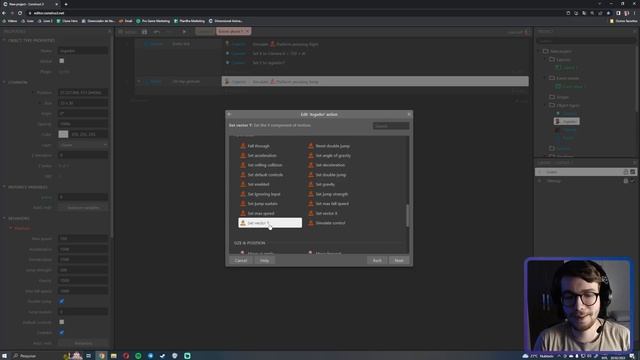Image resolution: width=640 pixels, height=360 pixels.
Task: Expand the Position property row
Action: (33, 93)
